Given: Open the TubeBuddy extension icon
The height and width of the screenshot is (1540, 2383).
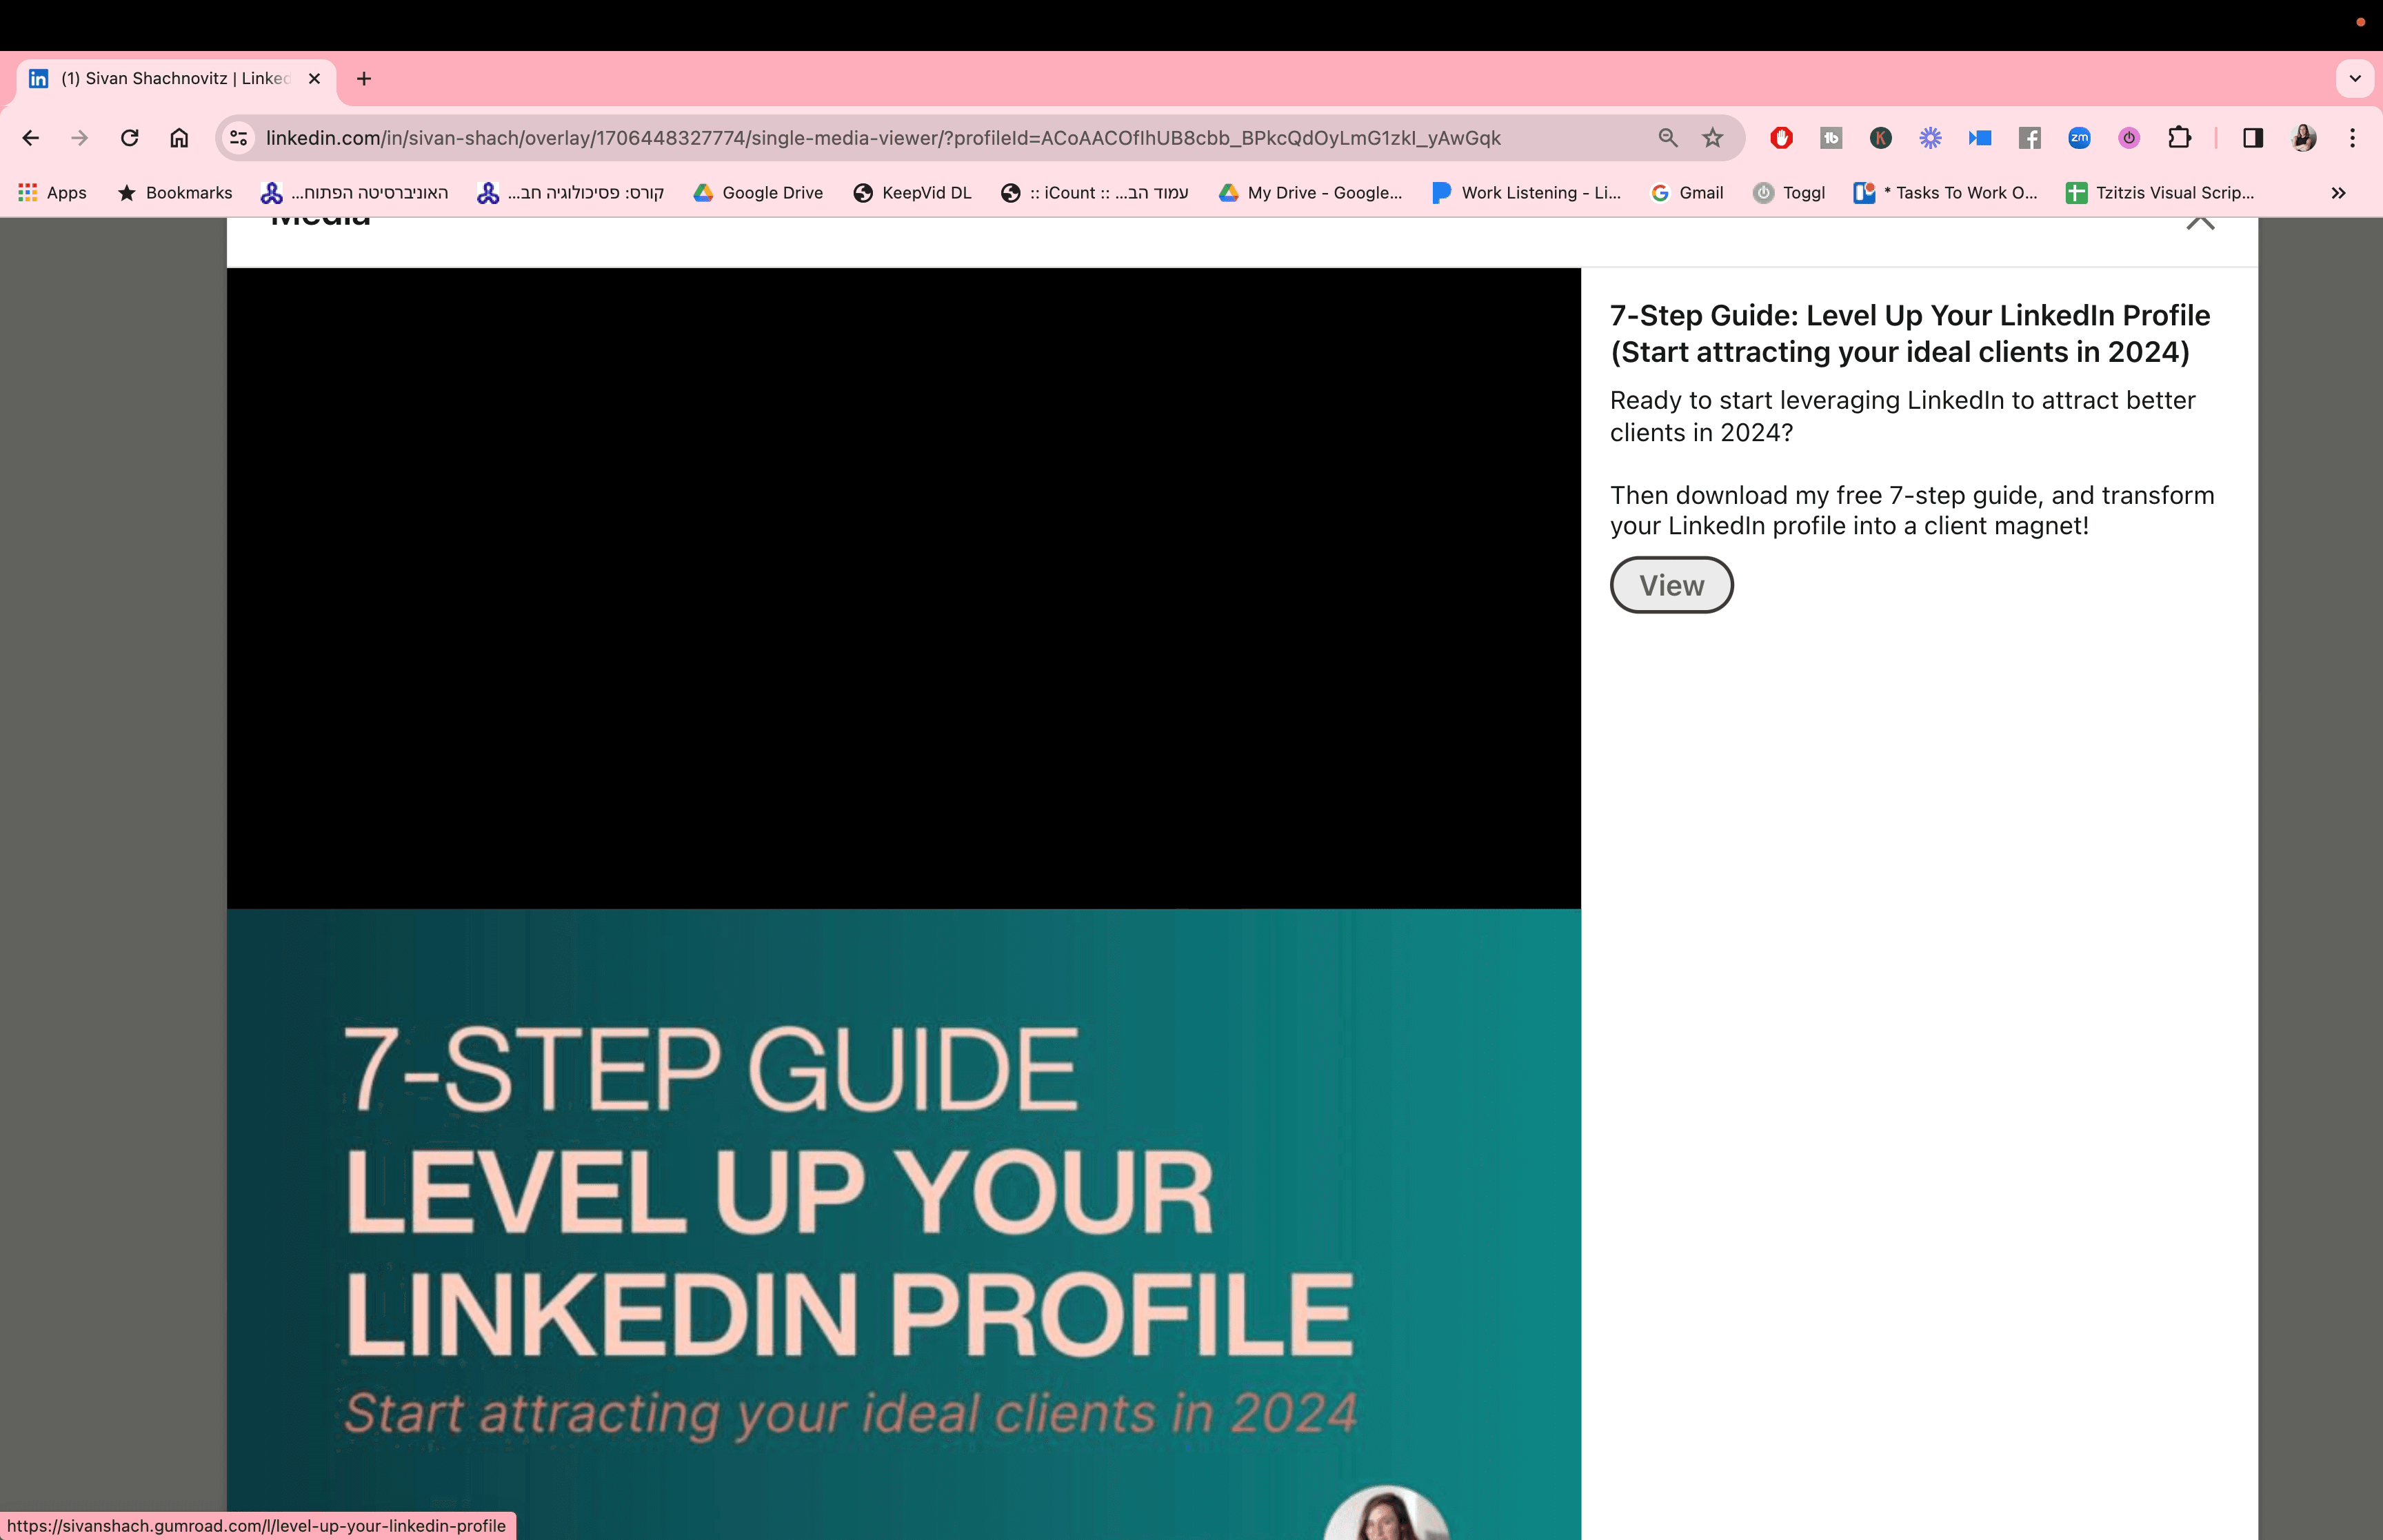Looking at the screenshot, I should tap(1831, 138).
